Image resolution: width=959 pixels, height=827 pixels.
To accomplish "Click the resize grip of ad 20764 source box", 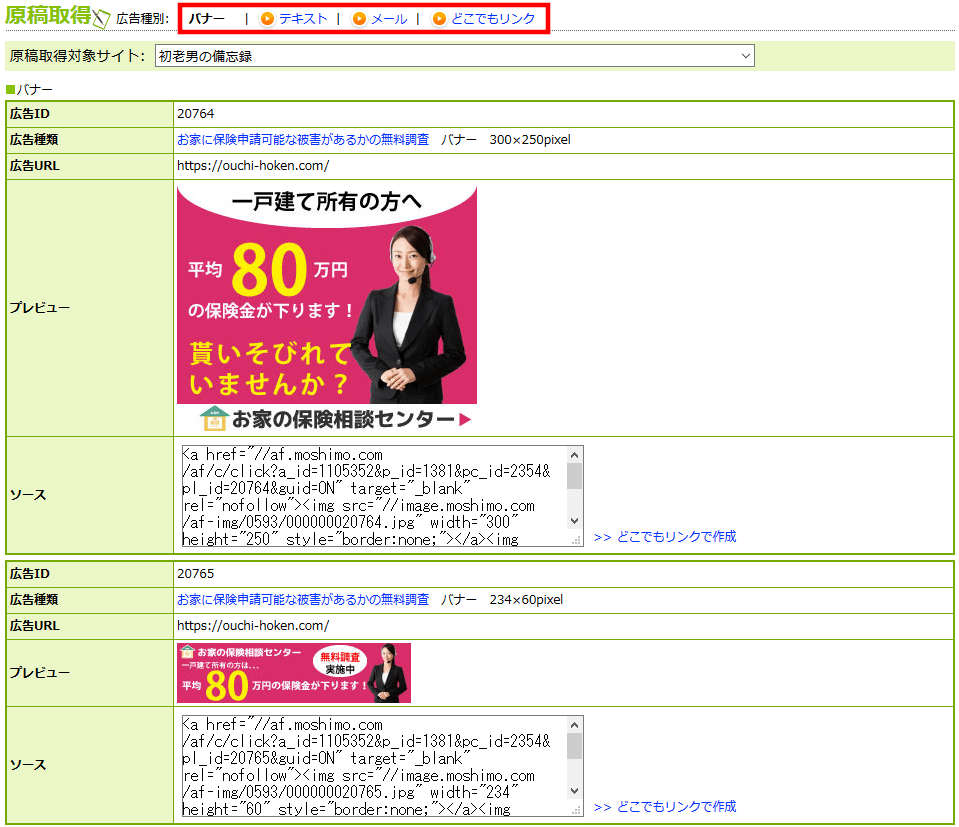I will 576,540.
